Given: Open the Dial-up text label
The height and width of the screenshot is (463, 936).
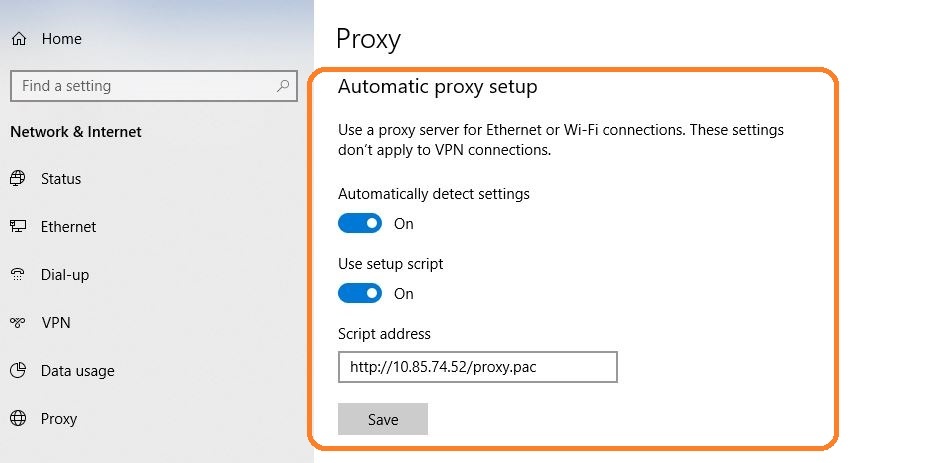Looking at the screenshot, I should (x=65, y=275).
